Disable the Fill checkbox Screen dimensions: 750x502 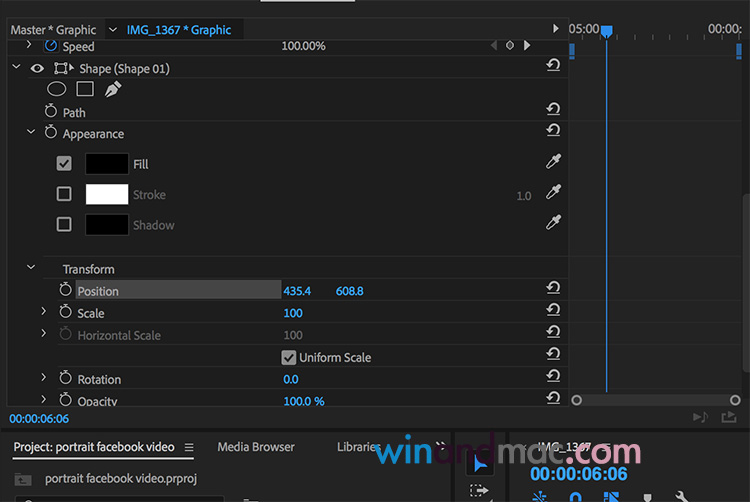coord(64,163)
